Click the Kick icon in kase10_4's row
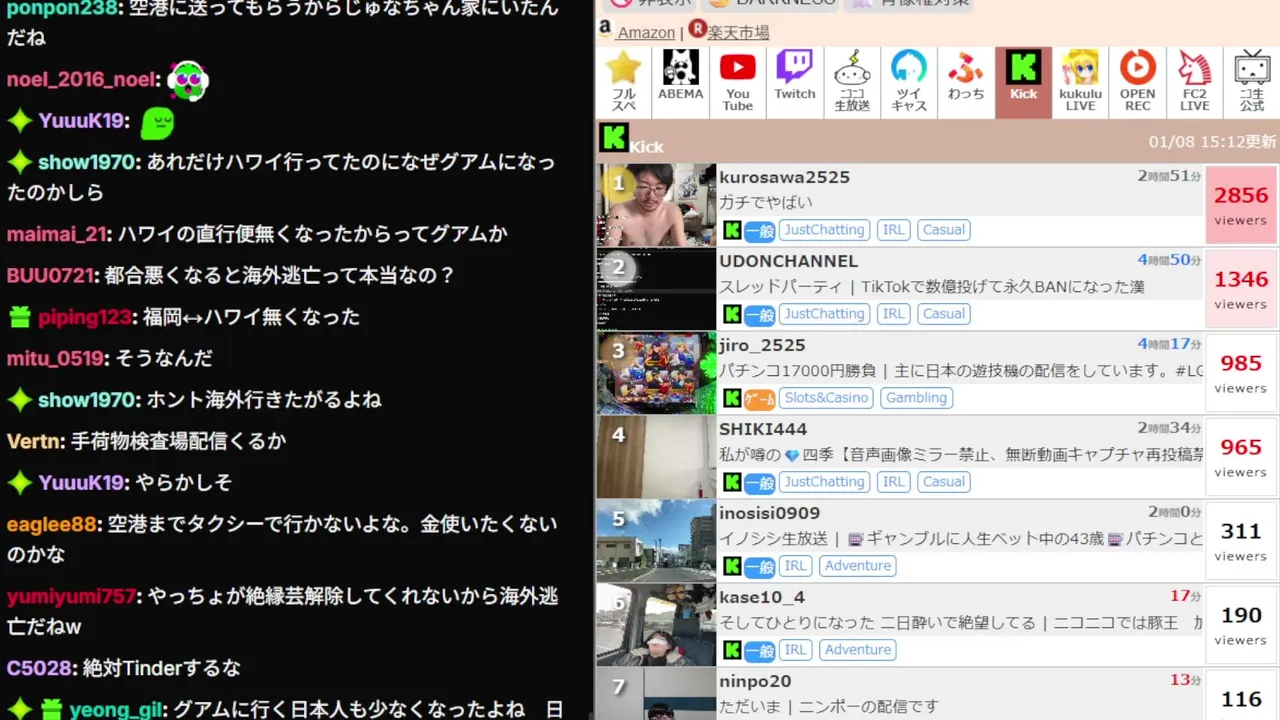1280x720 pixels. point(732,650)
